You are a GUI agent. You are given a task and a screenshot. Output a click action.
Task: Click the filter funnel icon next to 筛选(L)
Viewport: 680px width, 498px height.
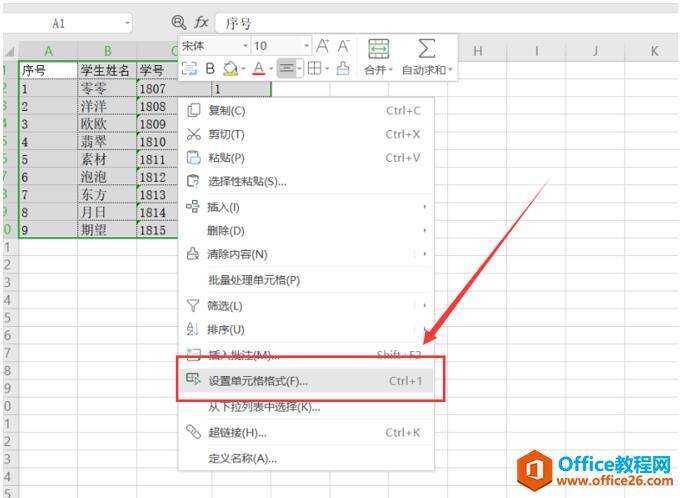(x=193, y=305)
